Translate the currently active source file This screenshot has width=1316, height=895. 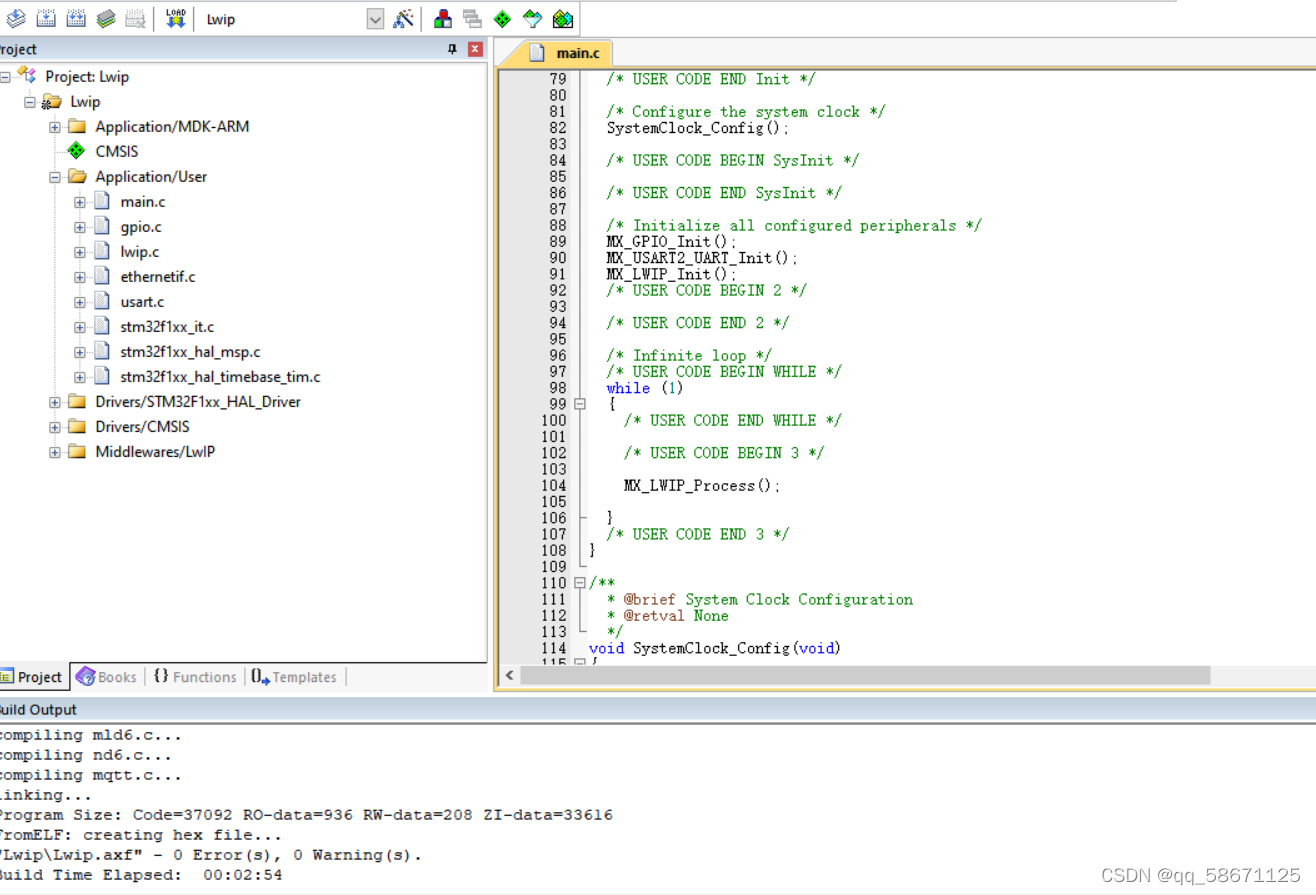(15, 18)
